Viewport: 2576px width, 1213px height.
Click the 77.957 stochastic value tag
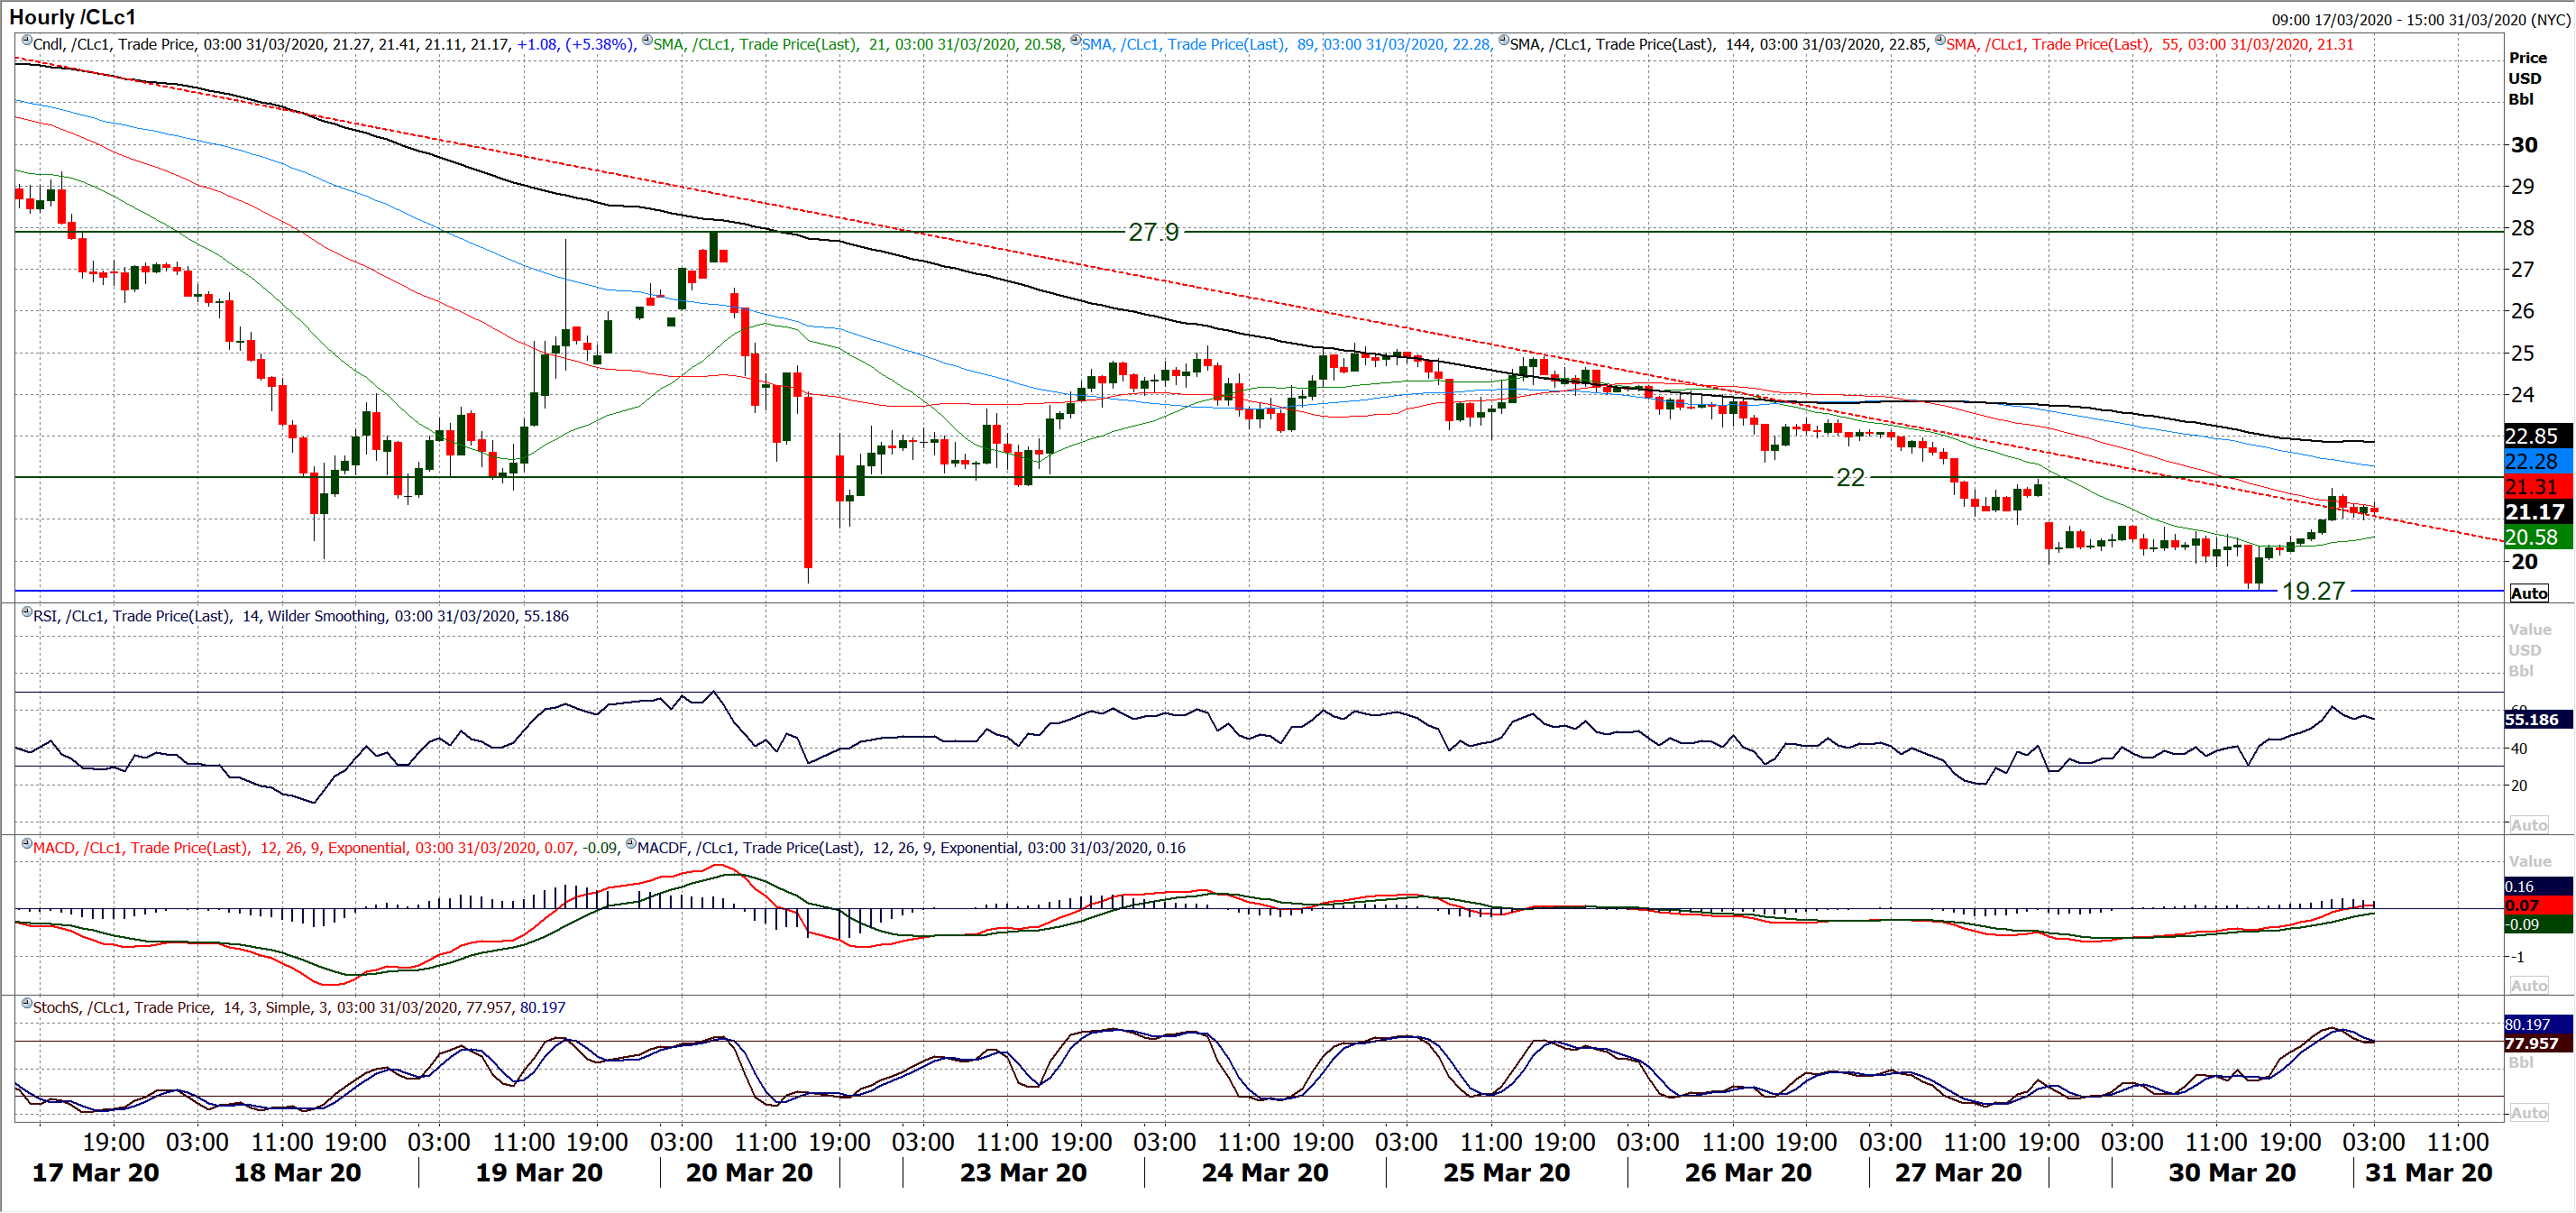pos(2537,1044)
